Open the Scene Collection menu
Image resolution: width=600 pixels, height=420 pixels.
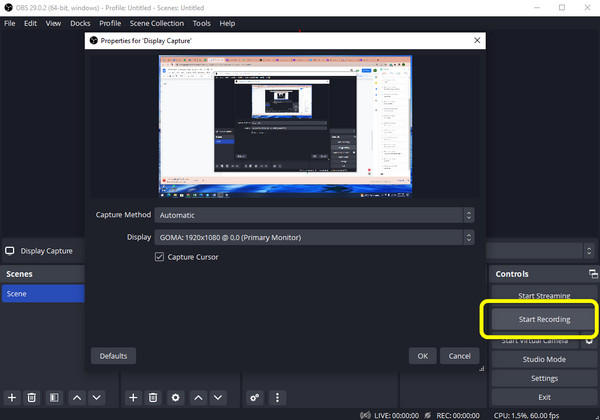point(157,23)
